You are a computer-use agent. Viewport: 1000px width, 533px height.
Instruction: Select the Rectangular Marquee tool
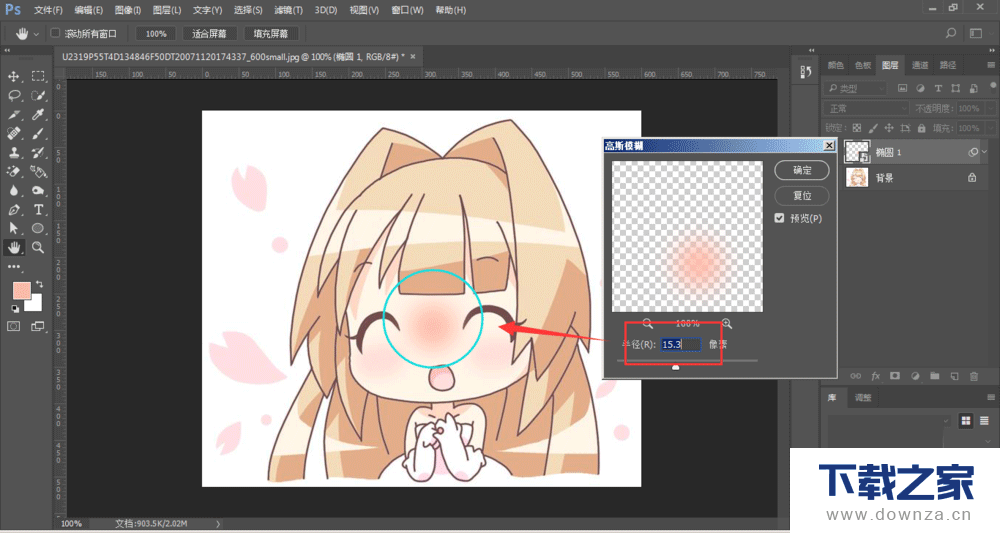(38, 77)
